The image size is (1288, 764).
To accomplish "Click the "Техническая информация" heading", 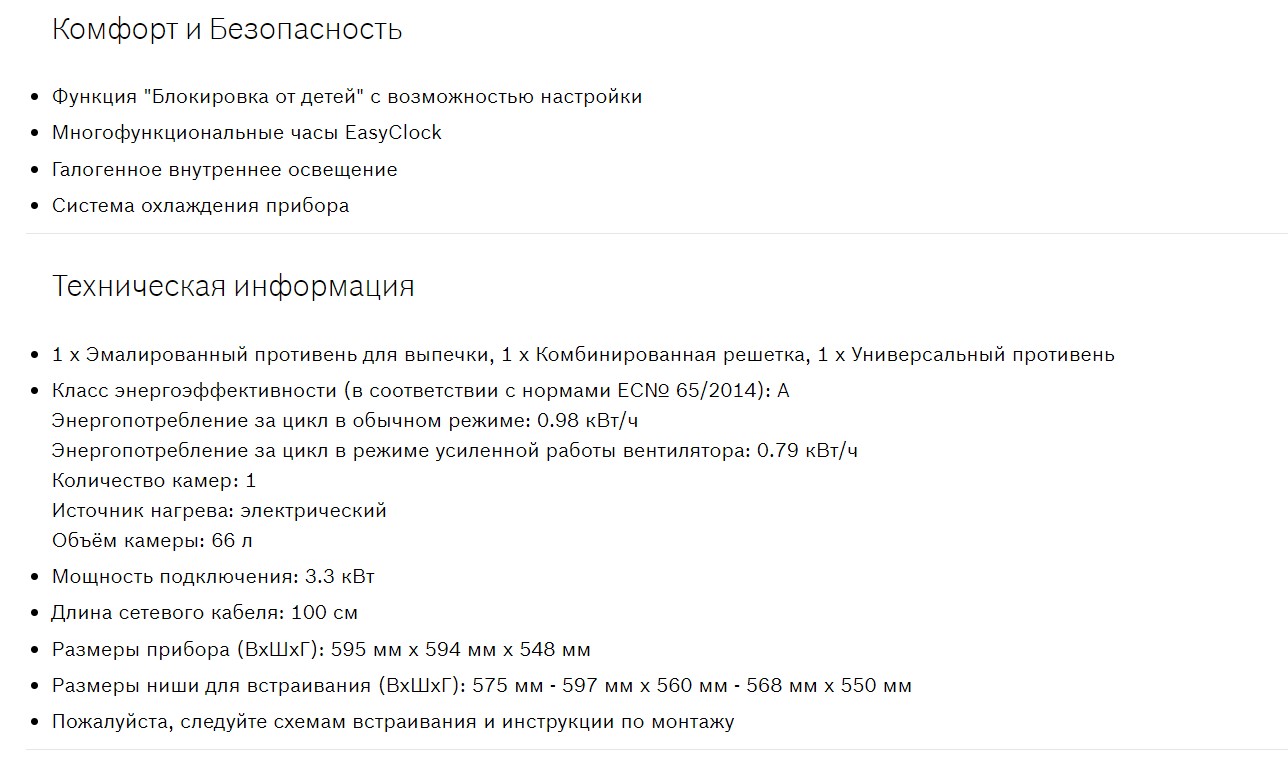I will click(233, 287).
